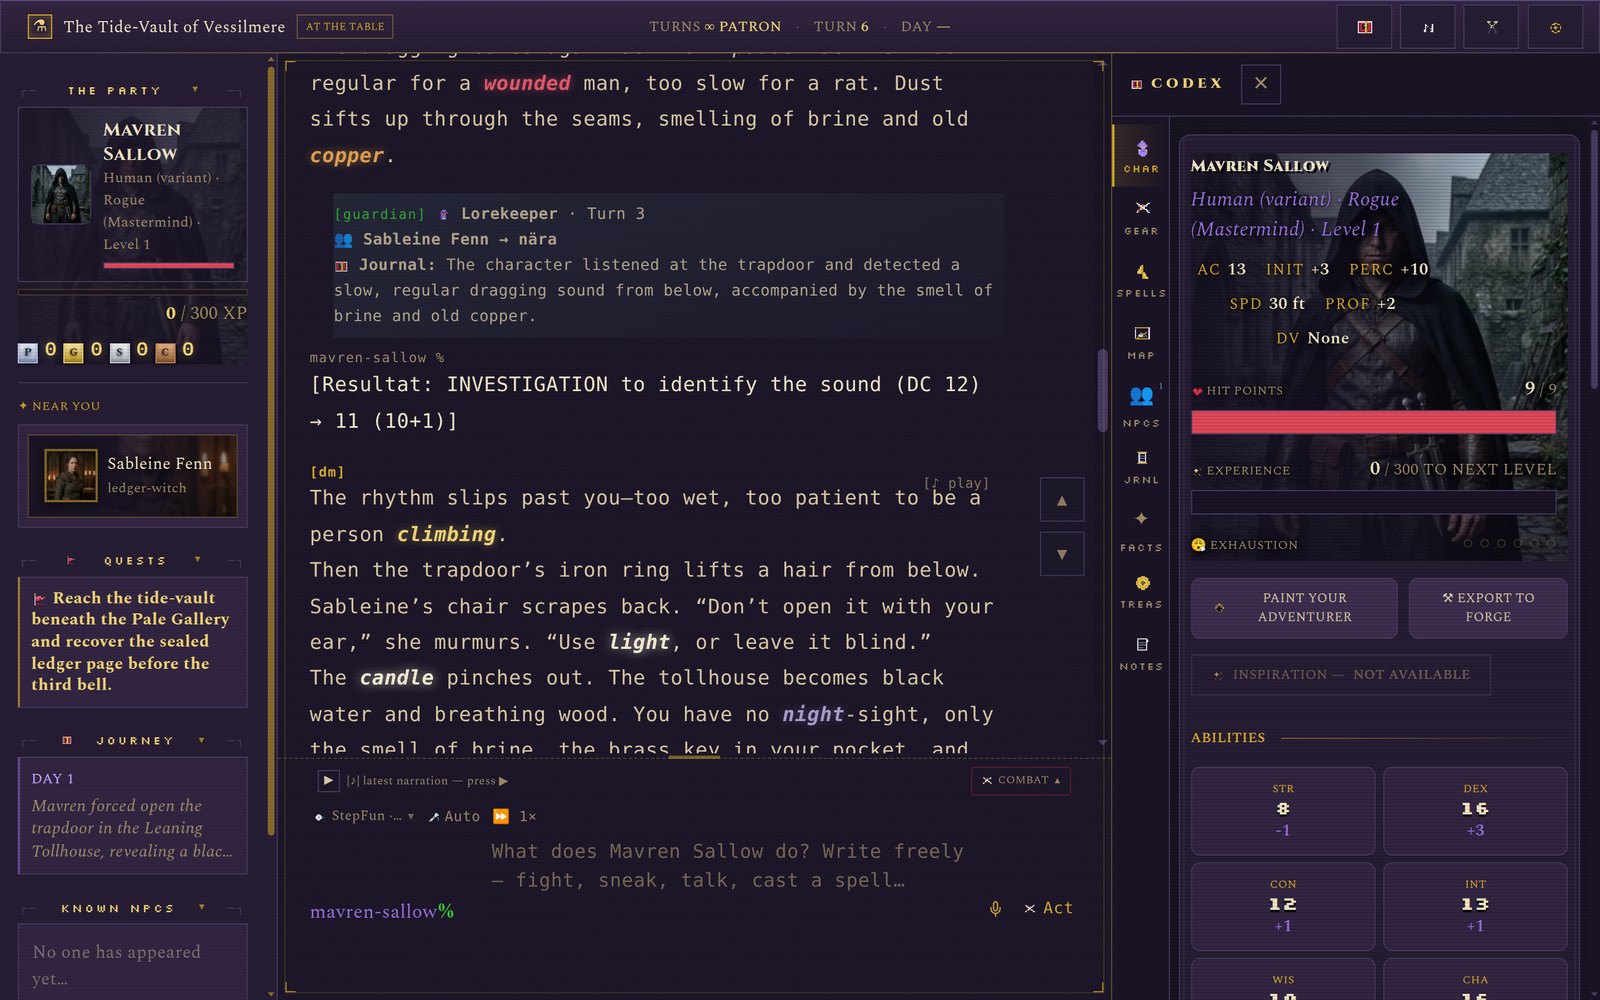The image size is (1600, 1000).
Task: Click the Act submit button
Action: (x=1048, y=908)
